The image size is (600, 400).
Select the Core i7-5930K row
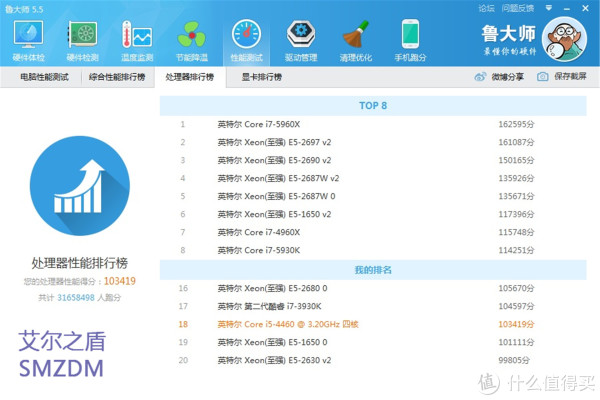pyautogui.click(x=373, y=250)
